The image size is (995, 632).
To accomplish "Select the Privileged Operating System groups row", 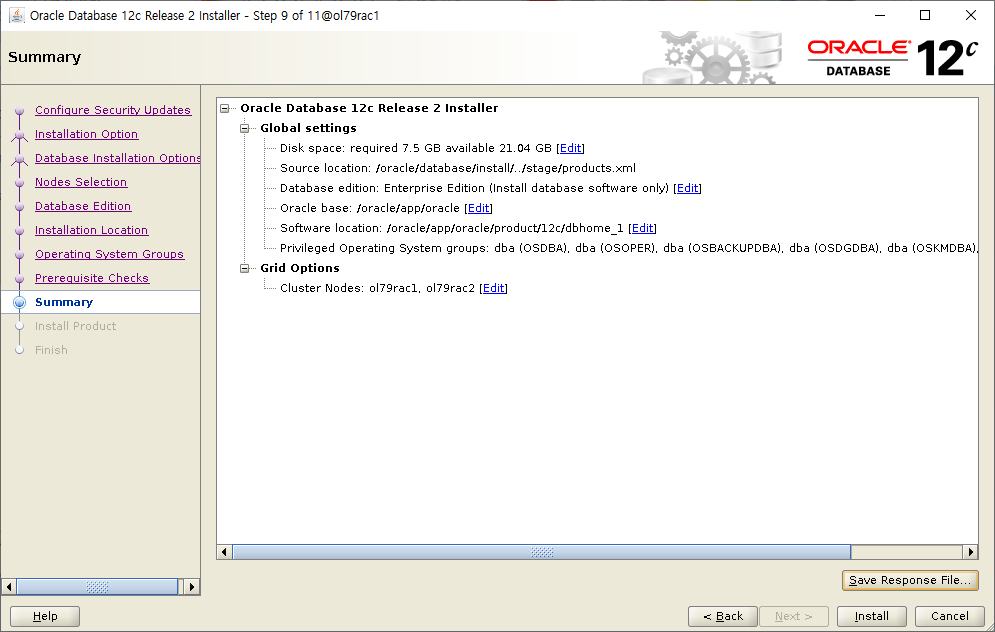I will click(628, 248).
